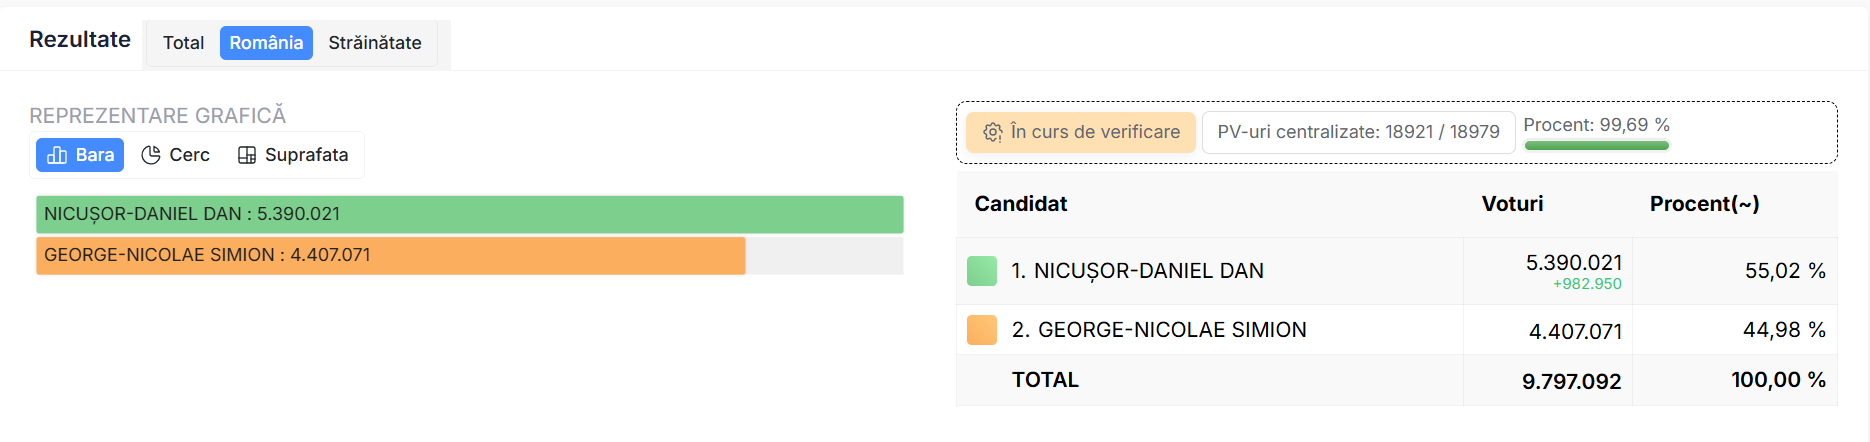Switch to the Total results tab
Screen dimensions: 1870x442
183,43
